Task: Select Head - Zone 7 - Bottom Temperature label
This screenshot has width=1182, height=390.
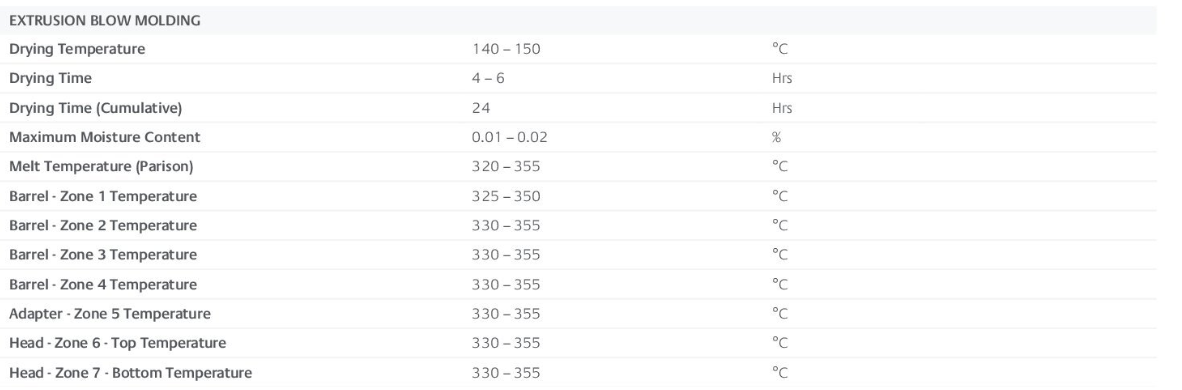Action: click(x=130, y=373)
